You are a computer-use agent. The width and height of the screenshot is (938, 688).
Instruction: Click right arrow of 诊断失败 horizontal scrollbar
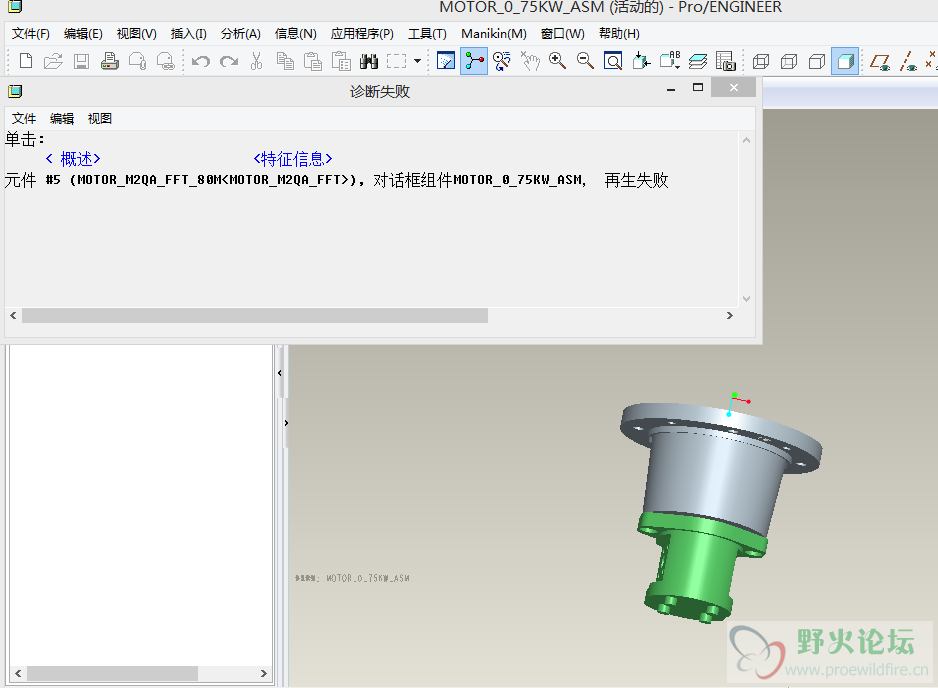point(730,315)
